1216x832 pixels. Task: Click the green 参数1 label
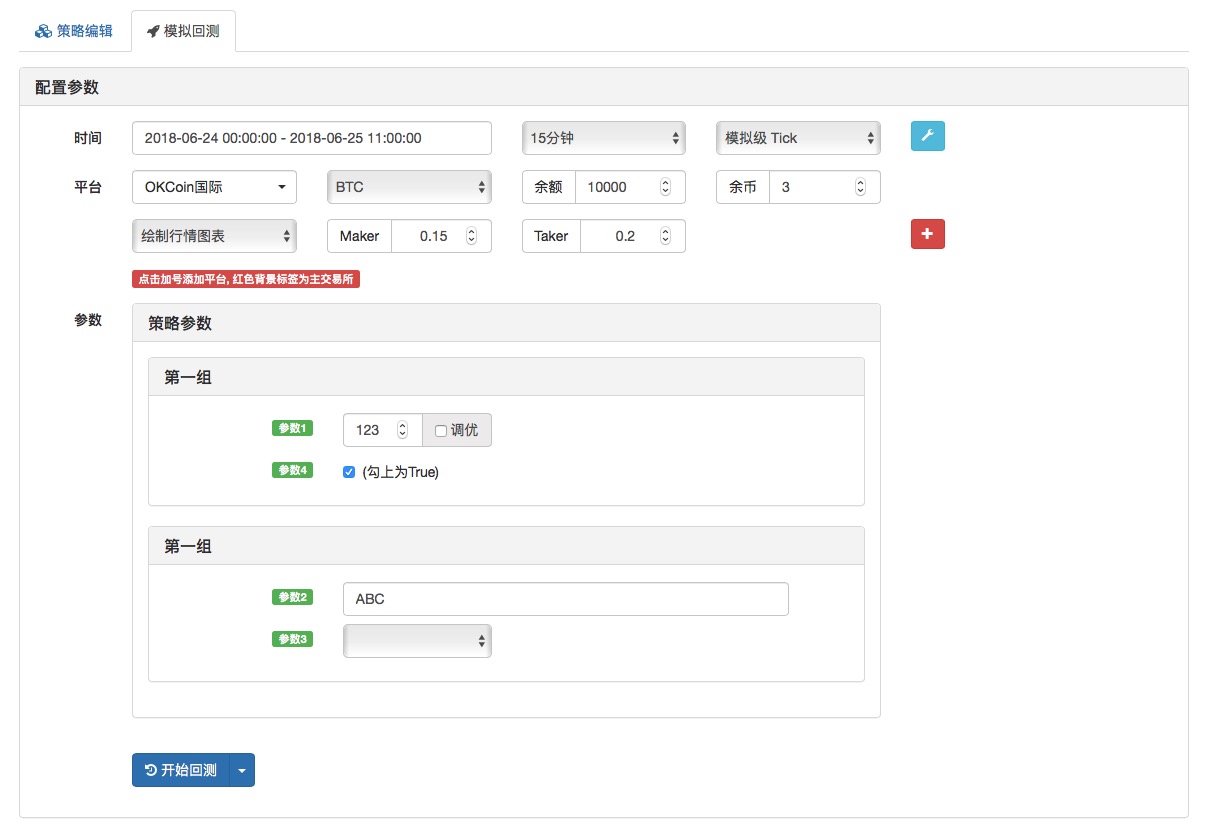coord(293,428)
